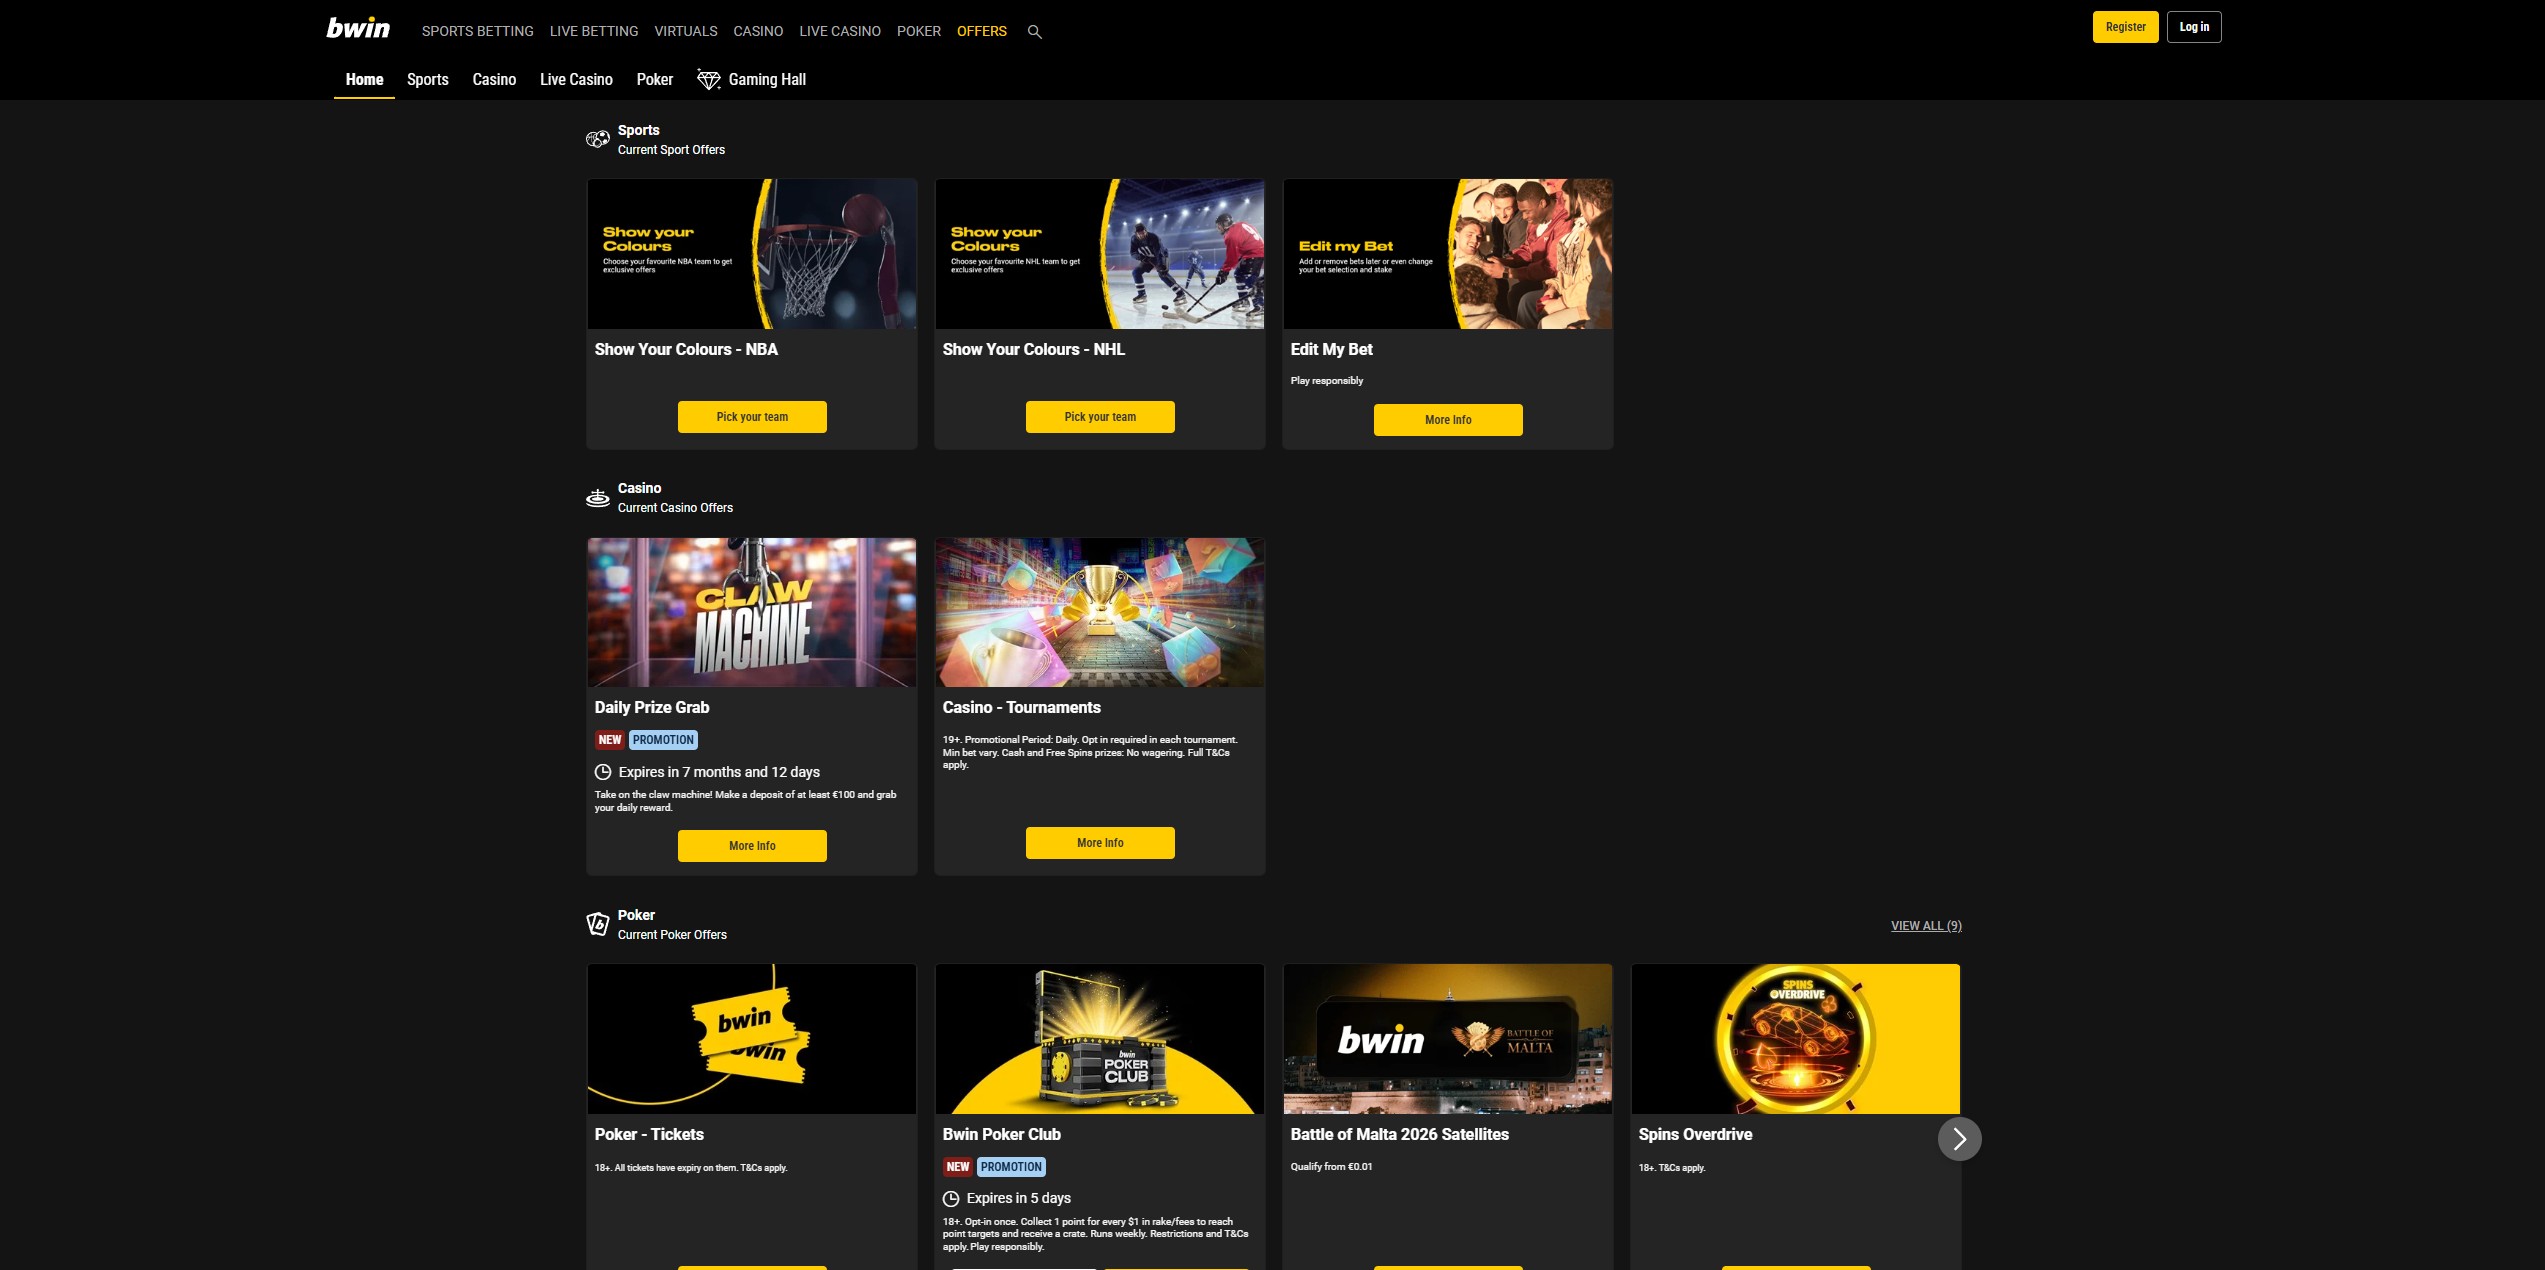Click the Daily Prize Grab title
2545x1270 pixels.
tap(652, 707)
